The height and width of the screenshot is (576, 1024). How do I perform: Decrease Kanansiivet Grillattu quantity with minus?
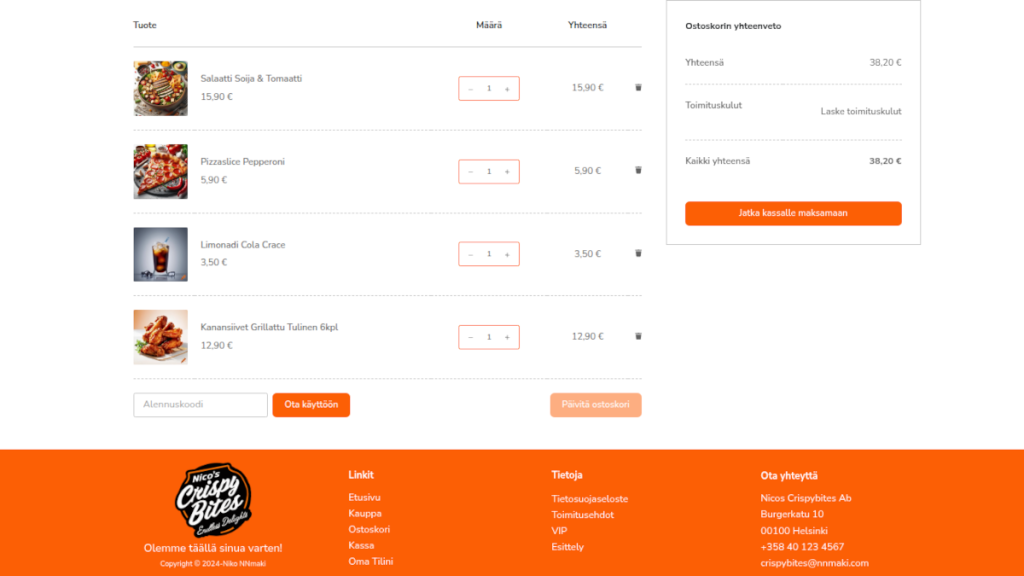point(470,338)
